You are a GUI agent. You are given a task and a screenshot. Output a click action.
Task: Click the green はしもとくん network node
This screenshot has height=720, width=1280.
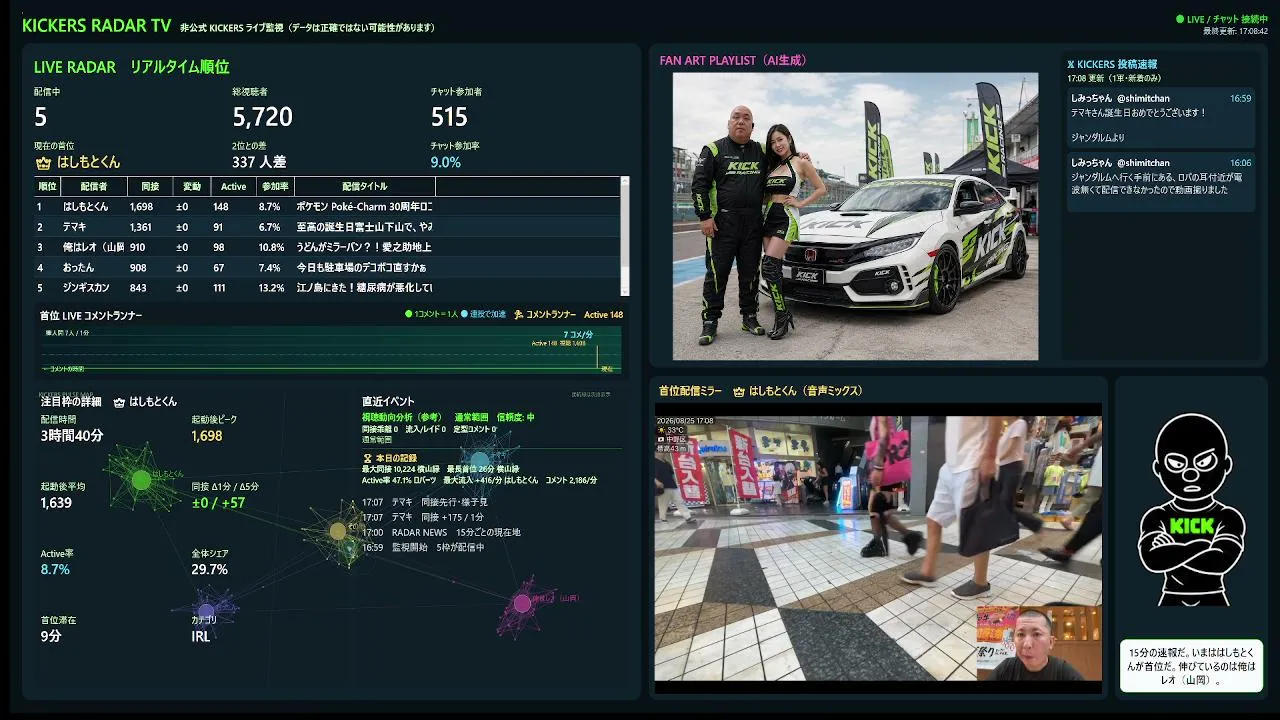point(141,480)
